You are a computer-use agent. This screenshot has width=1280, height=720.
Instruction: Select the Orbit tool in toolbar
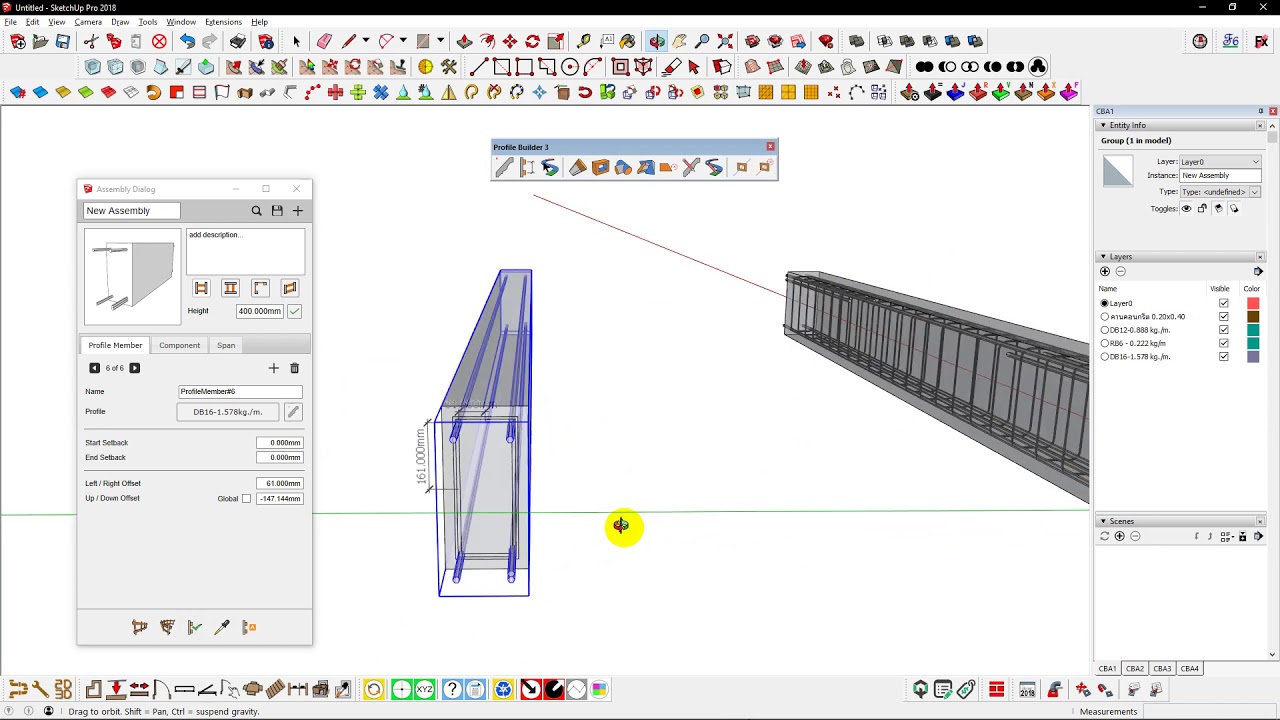click(x=656, y=41)
